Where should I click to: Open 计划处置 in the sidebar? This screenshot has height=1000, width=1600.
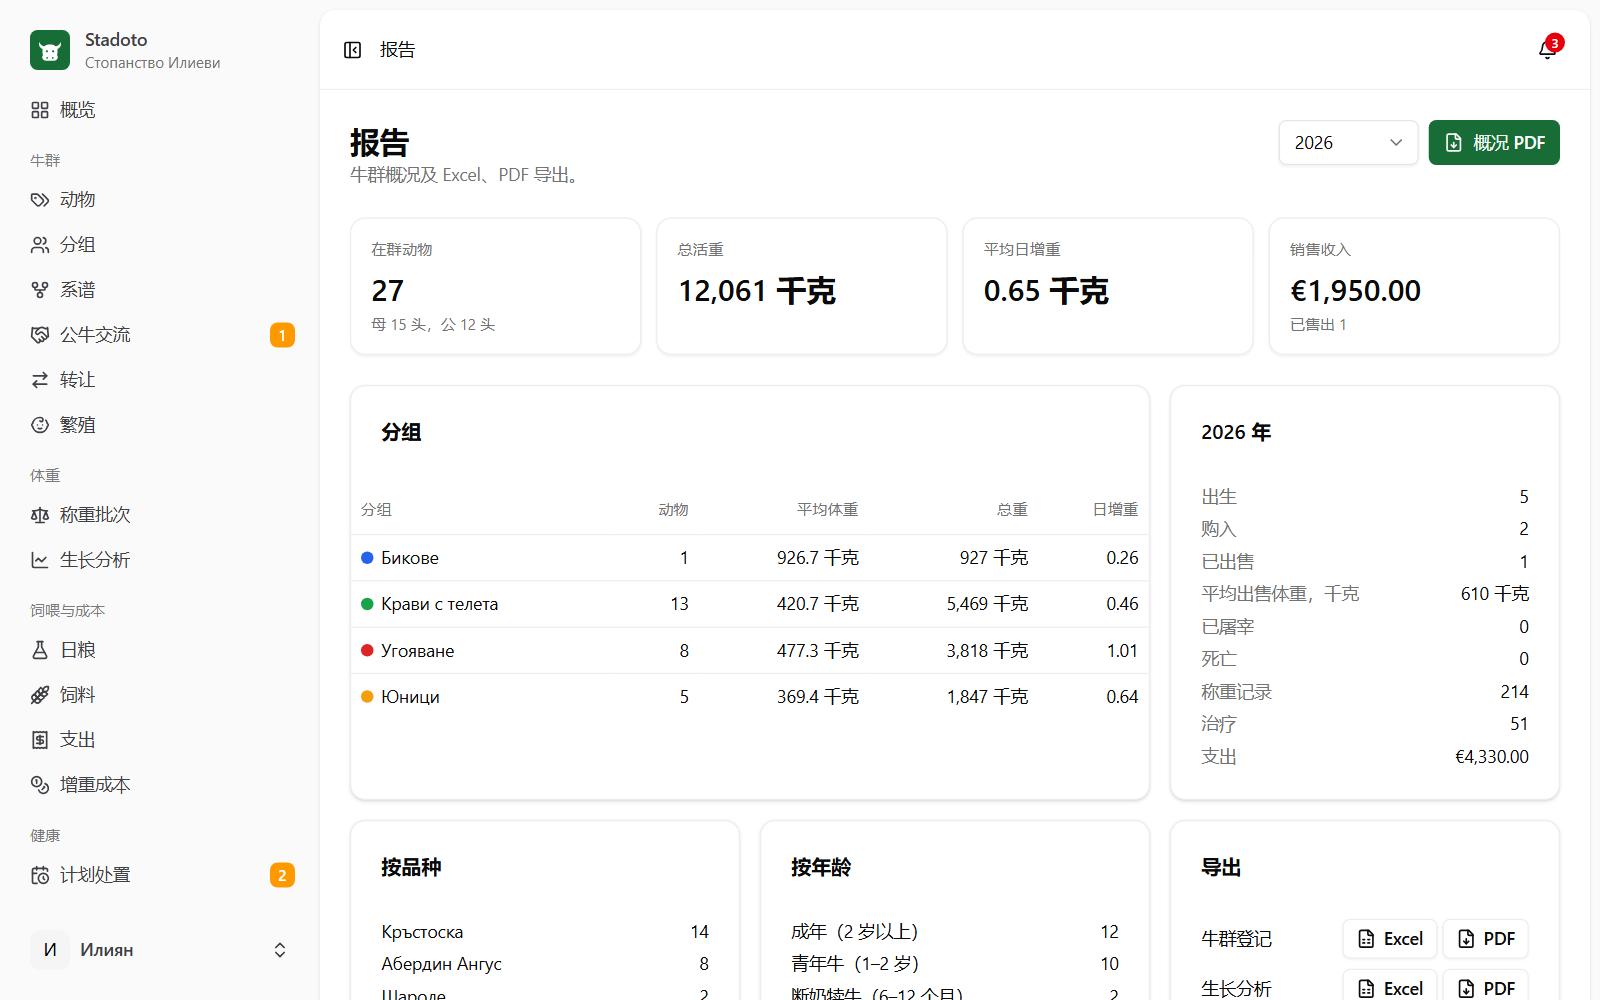[x=160, y=875]
